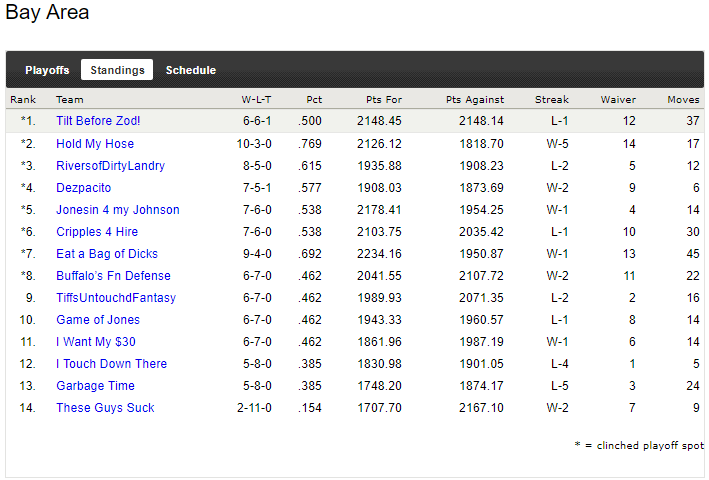View These Guys Suck team page
The image size is (709, 480).
coord(105,408)
